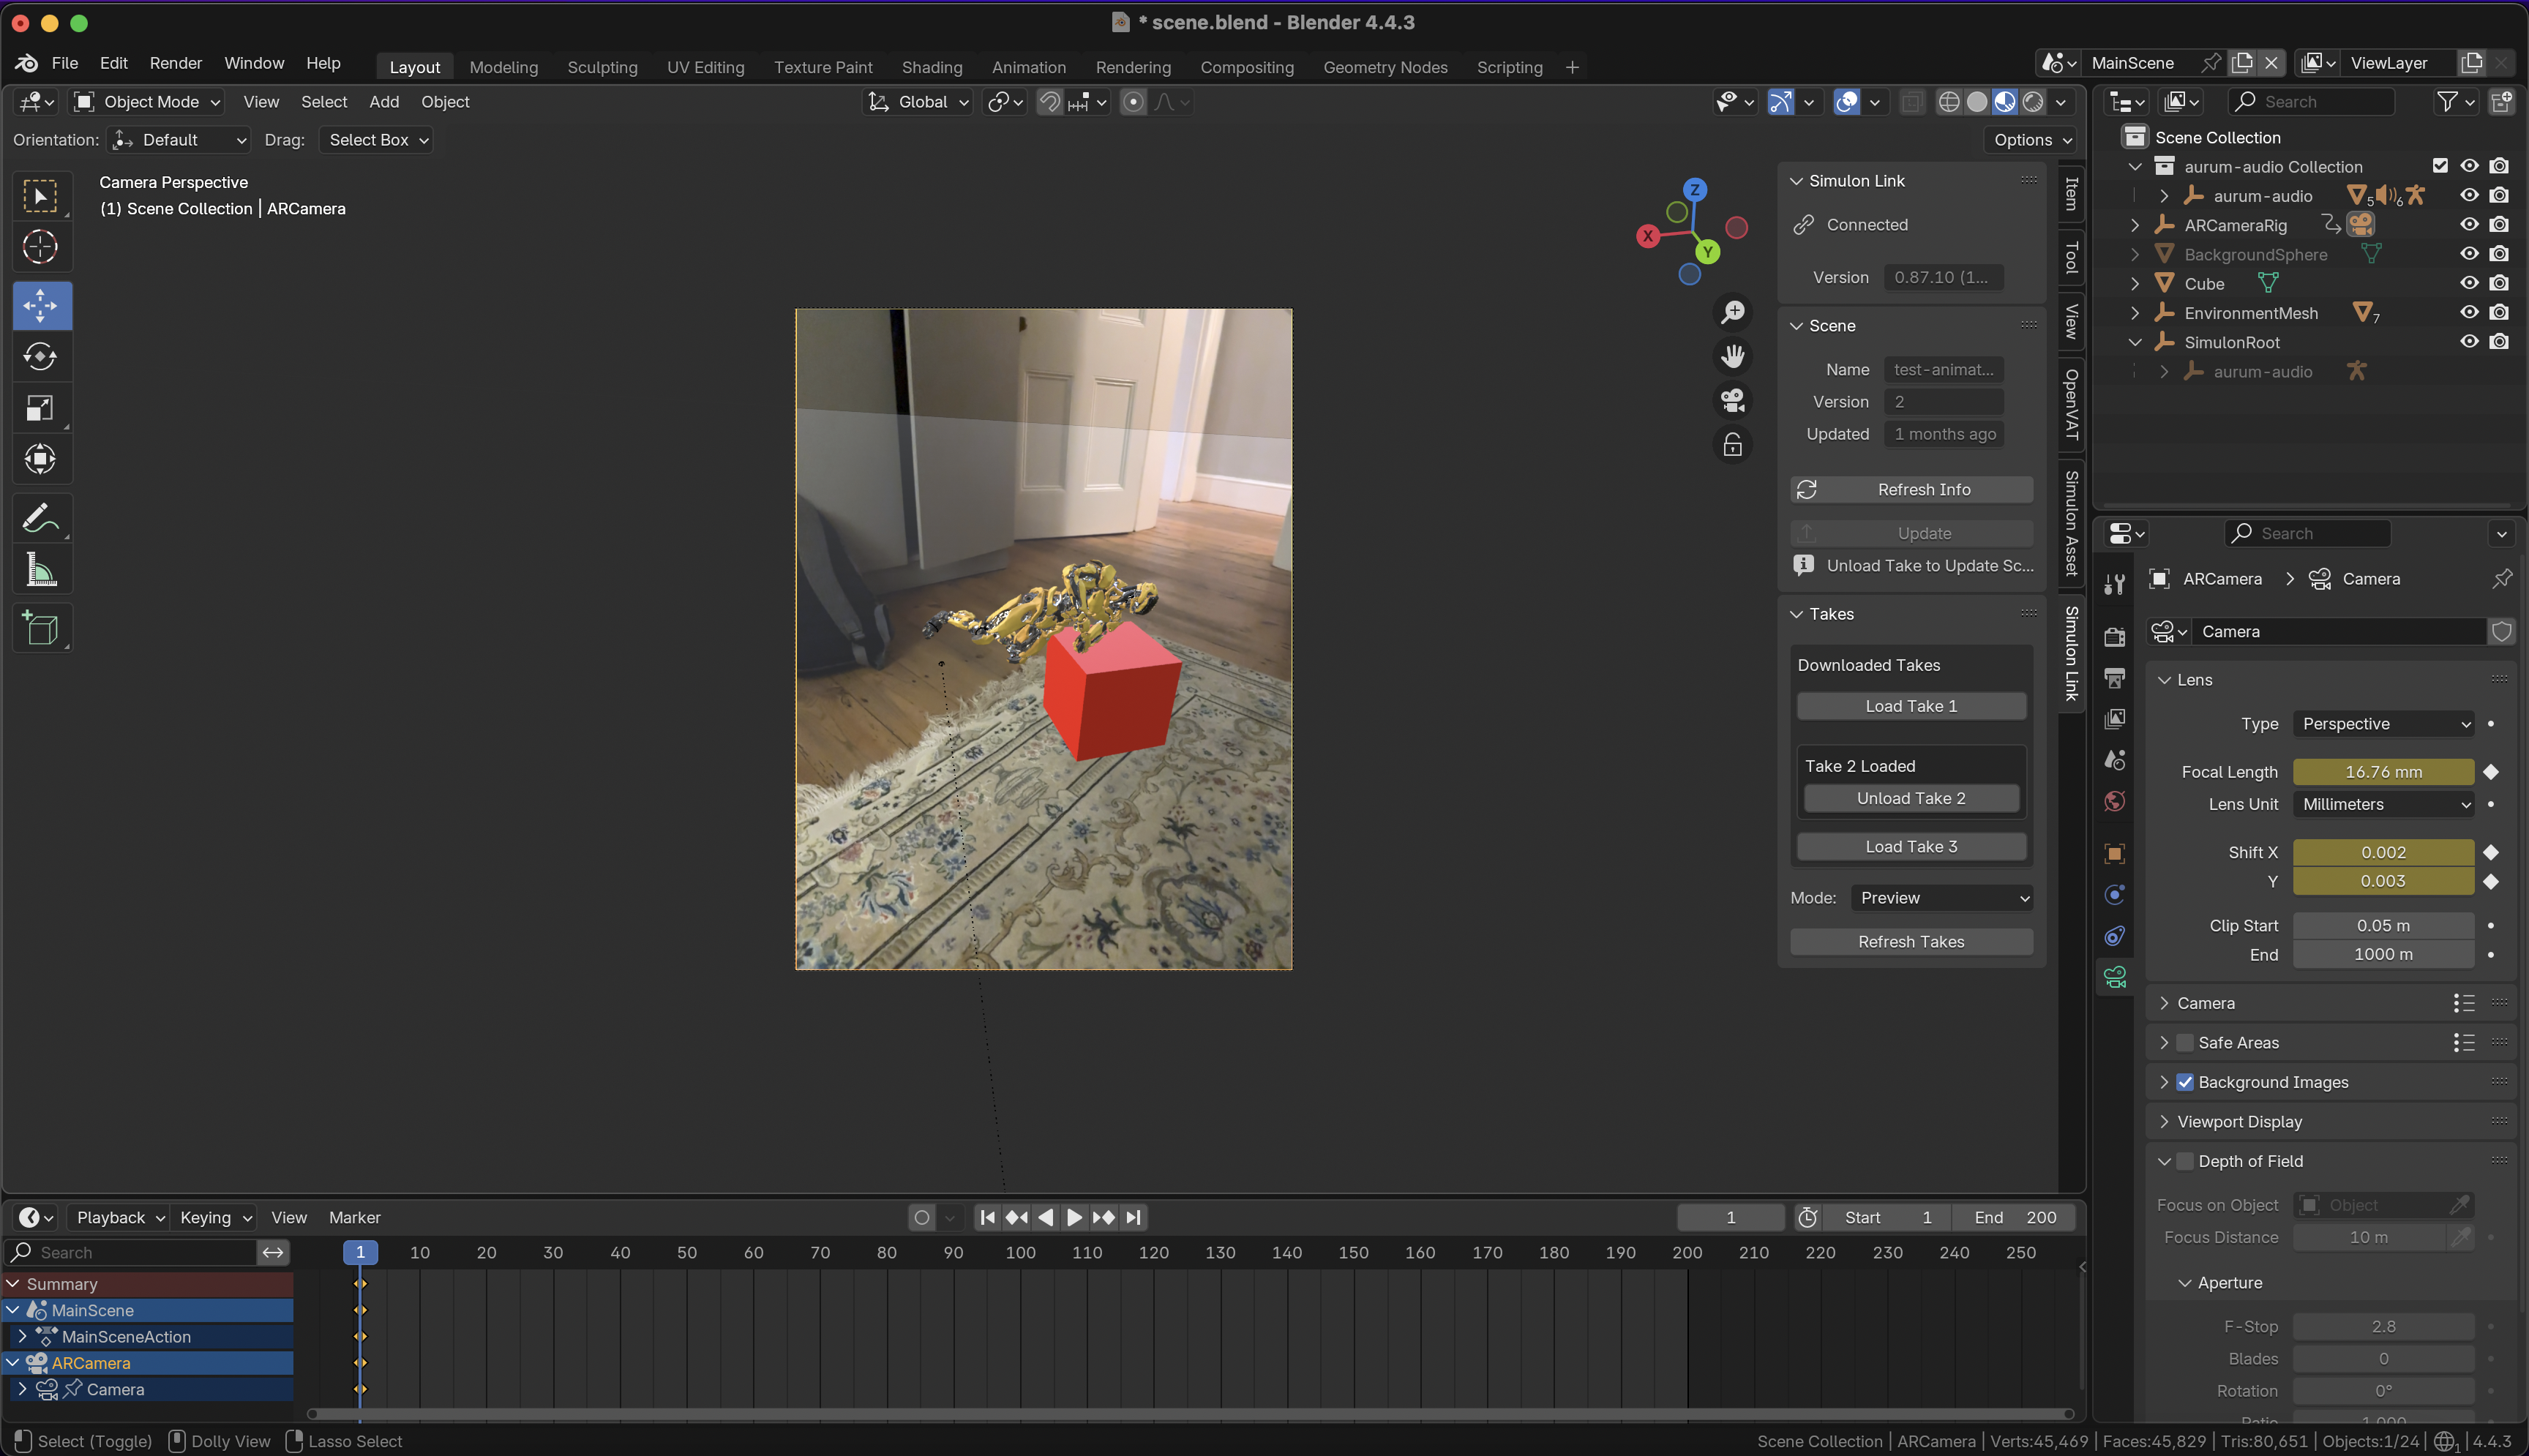Image resolution: width=2529 pixels, height=1456 pixels.
Task: Click the Load Take 3 button
Action: pos(1911,846)
